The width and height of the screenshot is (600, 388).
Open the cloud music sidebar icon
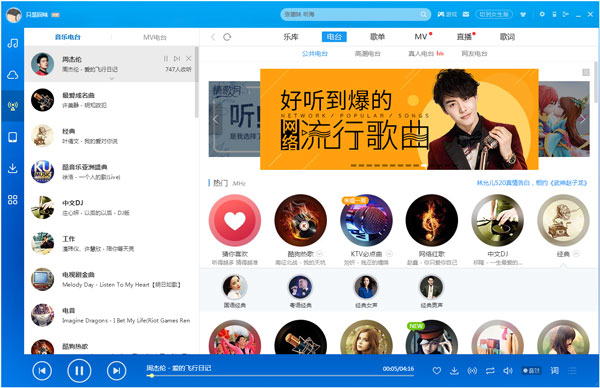point(13,74)
